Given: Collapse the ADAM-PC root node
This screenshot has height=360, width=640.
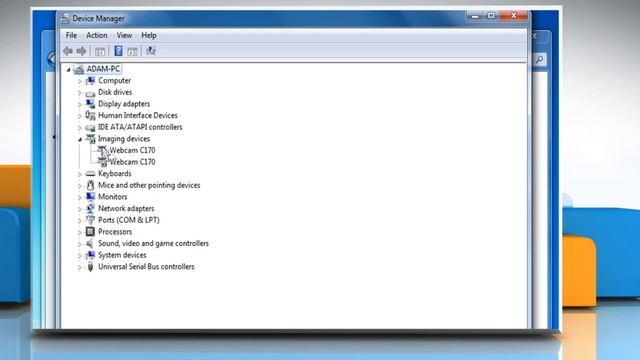Looking at the screenshot, I should [69, 70].
